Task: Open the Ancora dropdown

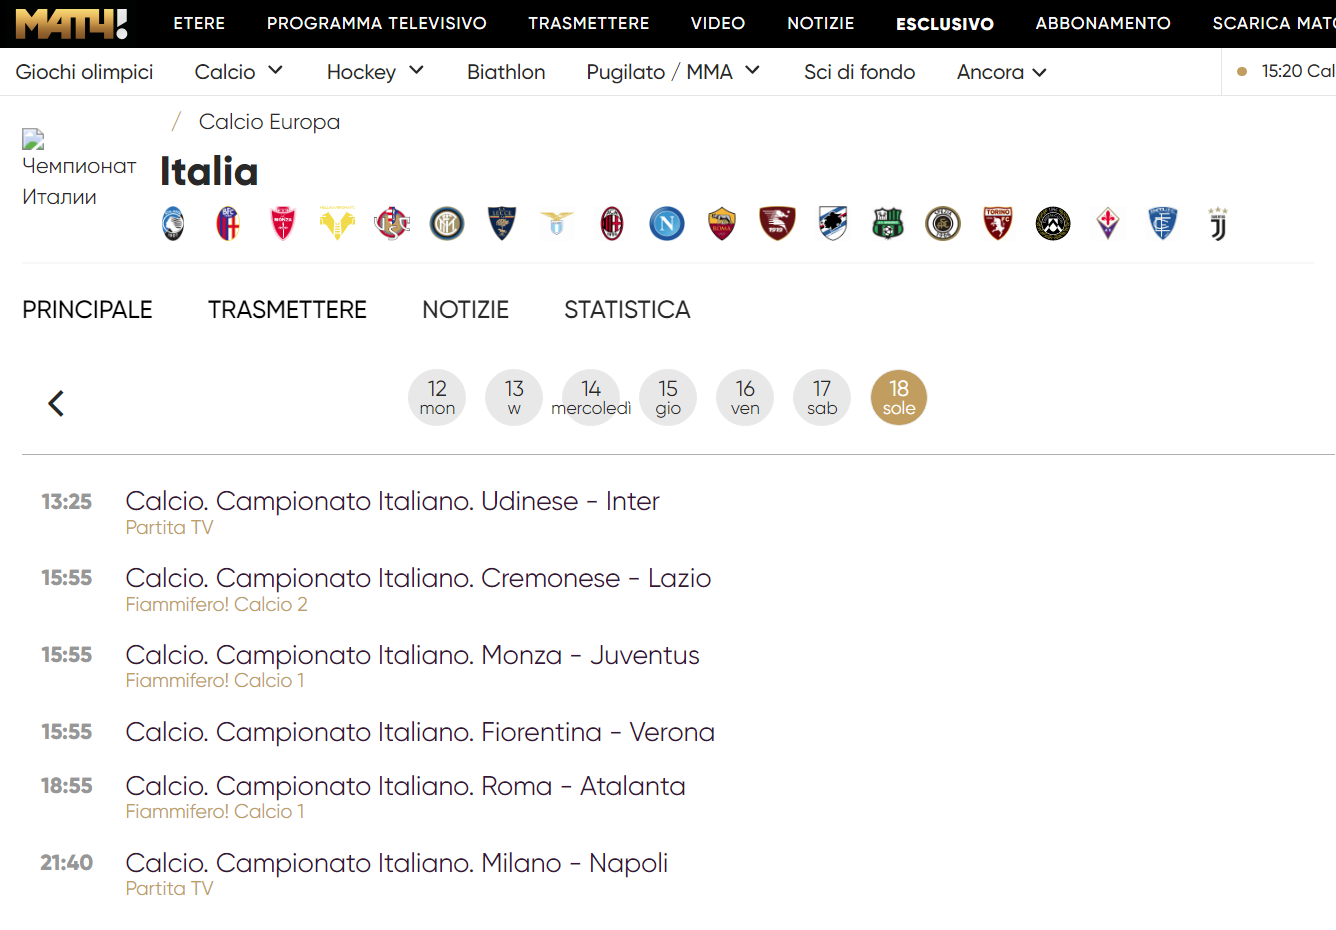Action: coord(1001,72)
